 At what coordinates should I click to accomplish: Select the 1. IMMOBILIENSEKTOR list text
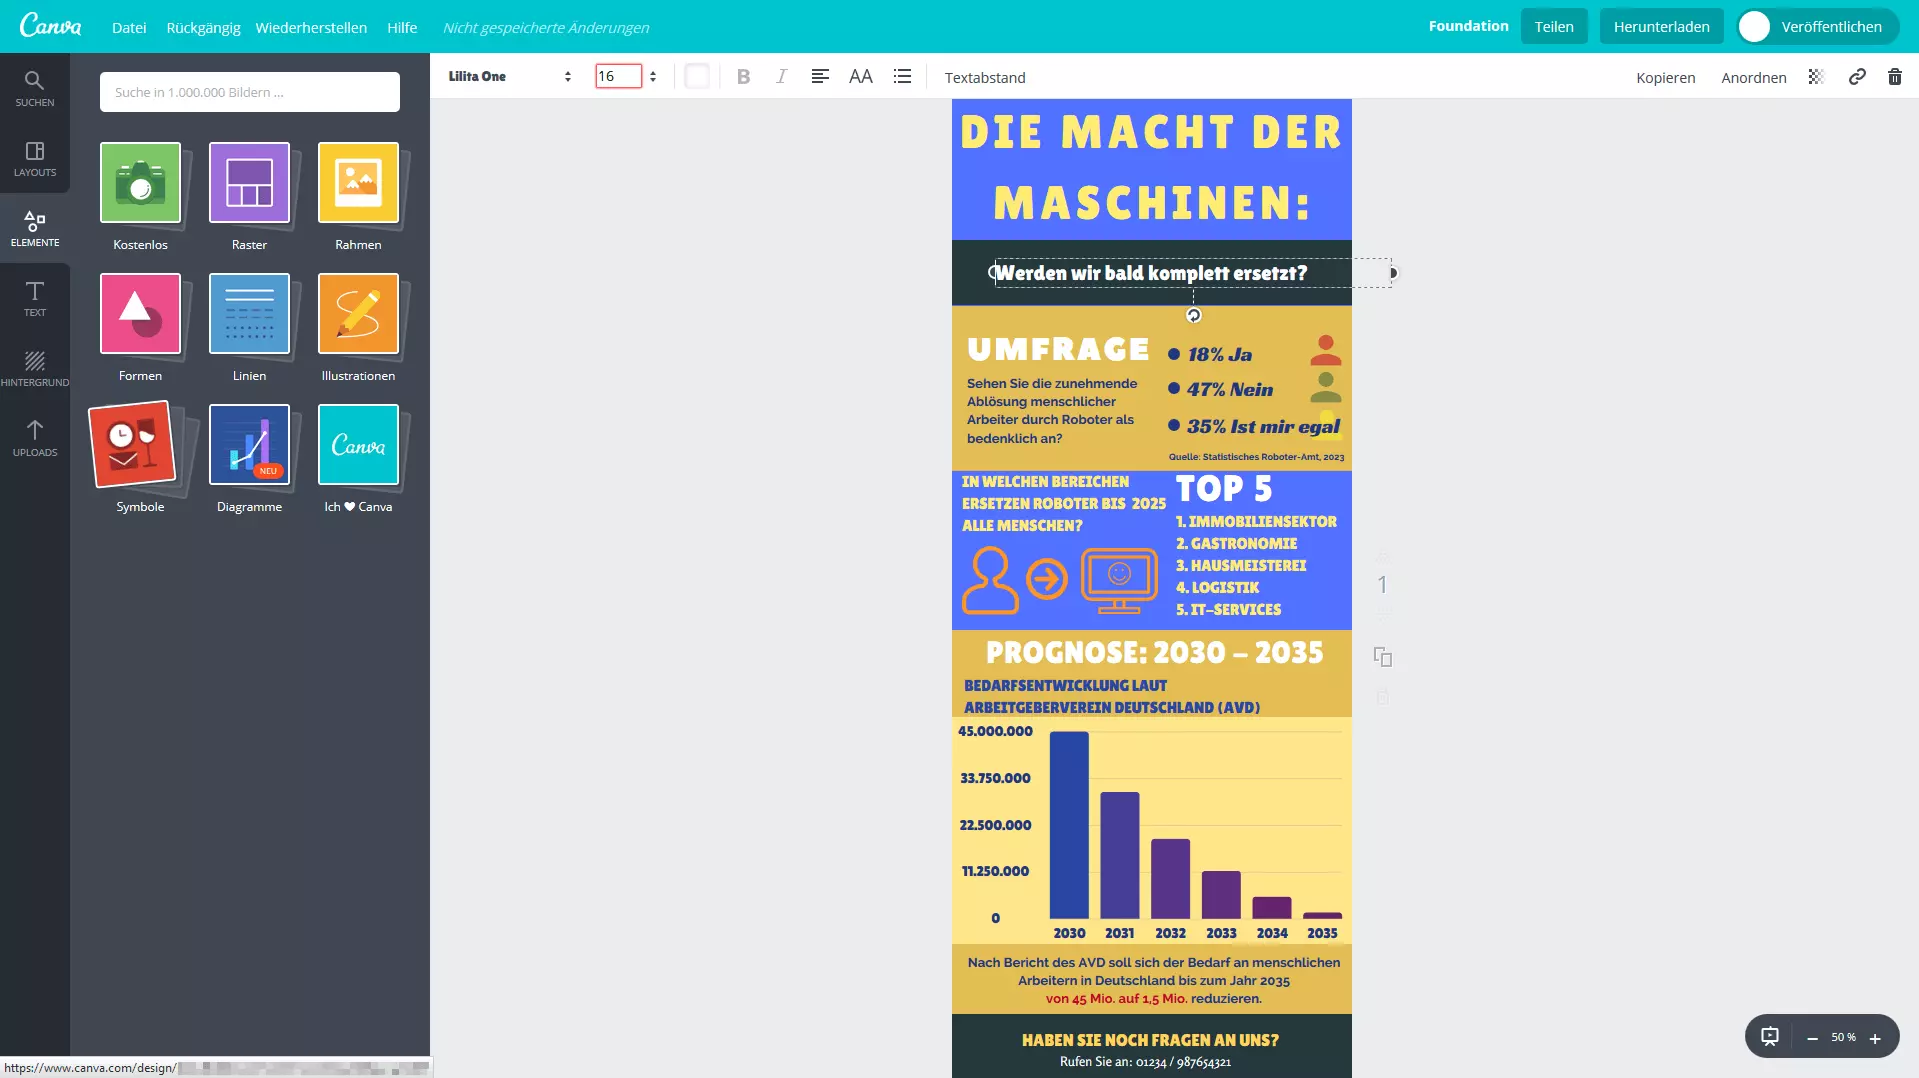[1256, 521]
